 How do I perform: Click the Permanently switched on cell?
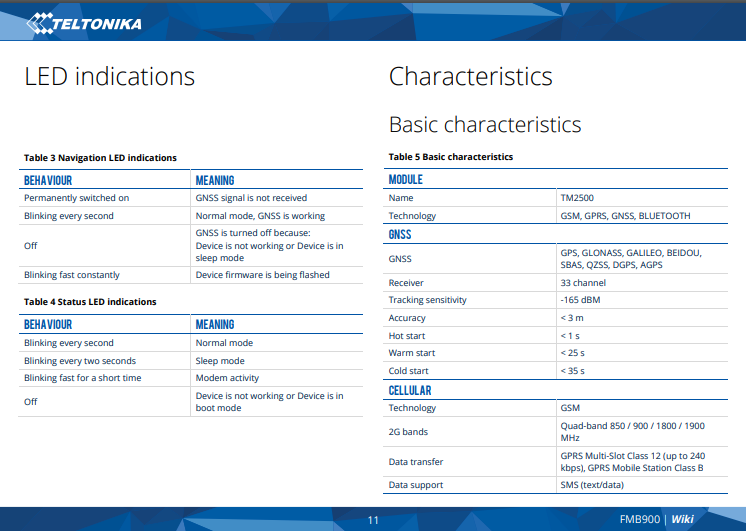click(x=76, y=198)
